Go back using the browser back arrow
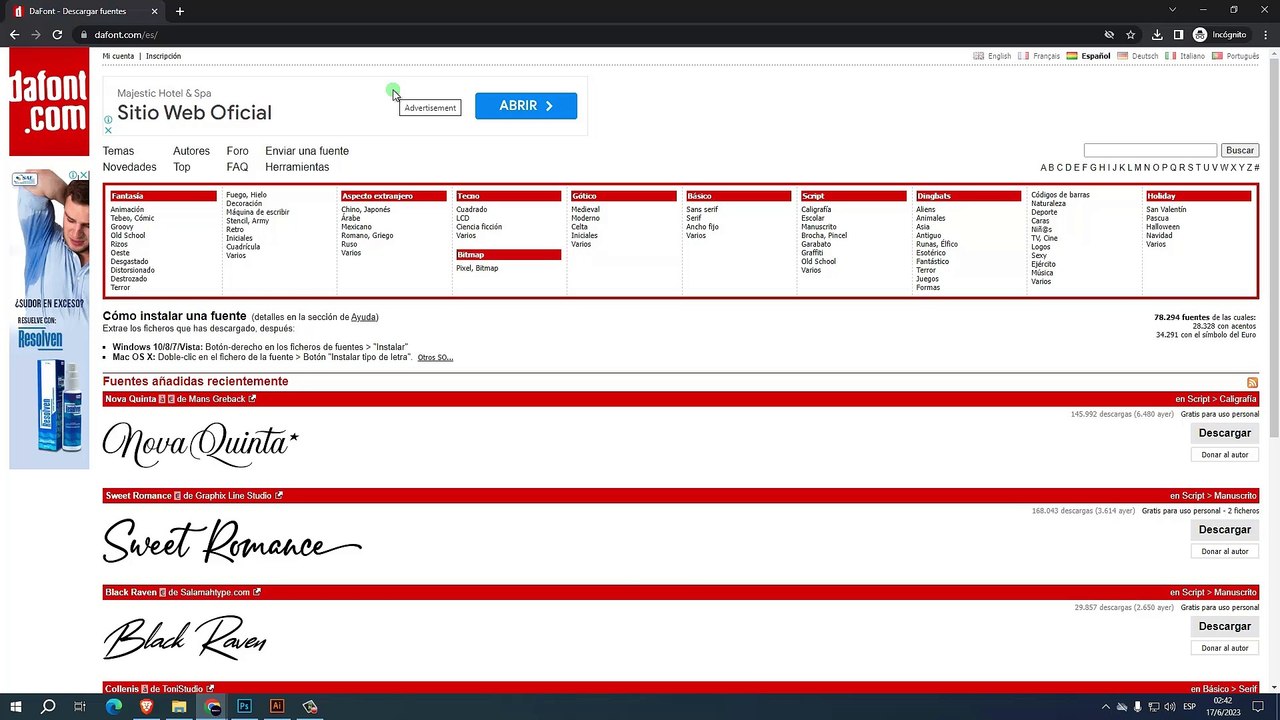This screenshot has width=1280, height=720. pyautogui.click(x=14, y=35)
